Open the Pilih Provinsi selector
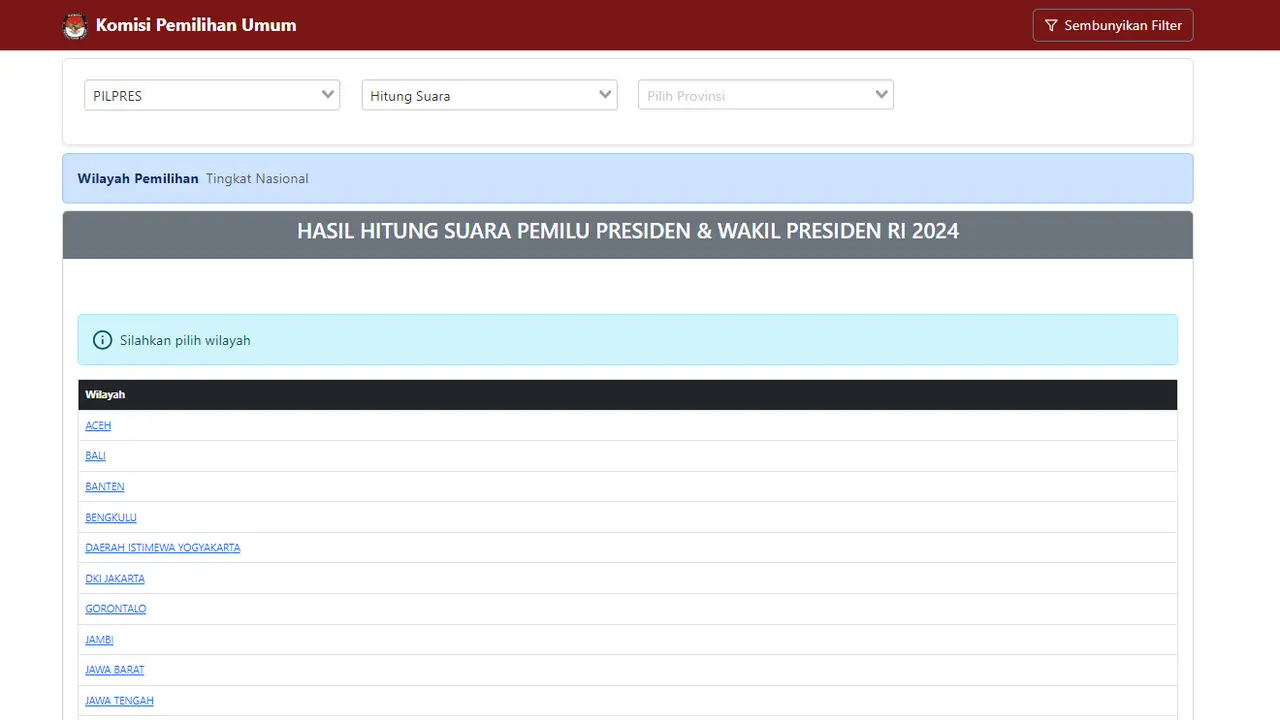The height and width of the screenshot is (720, 1280). 765,94
